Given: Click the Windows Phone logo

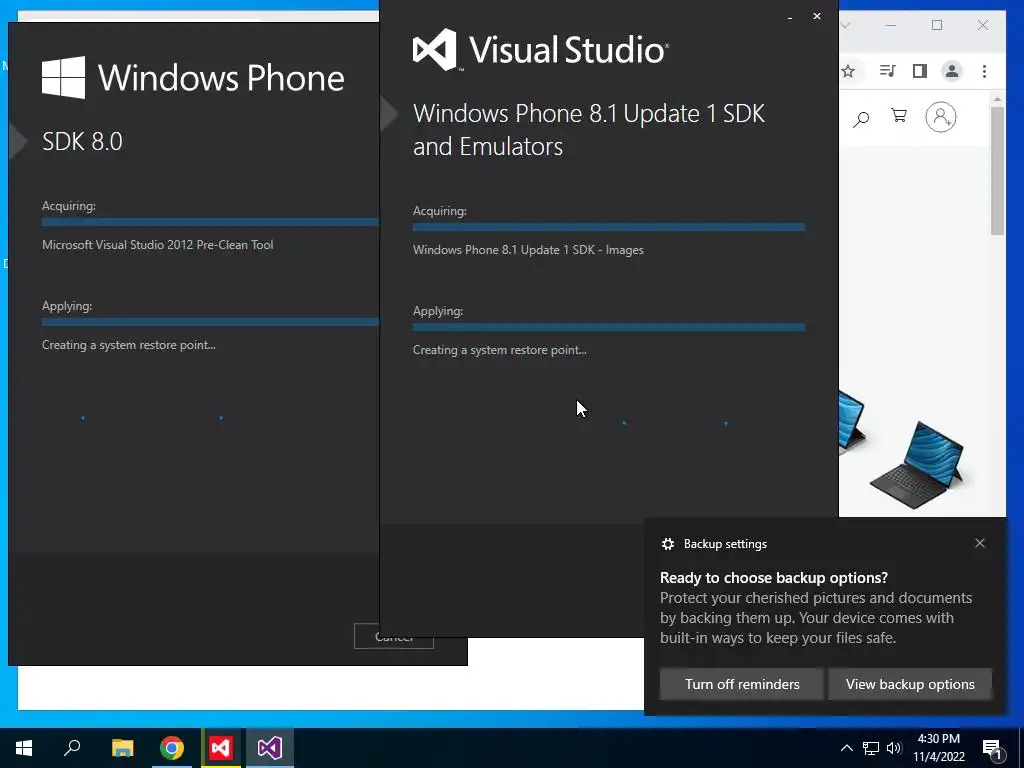Looking at the screenshot, I should (x=193, y=78).
